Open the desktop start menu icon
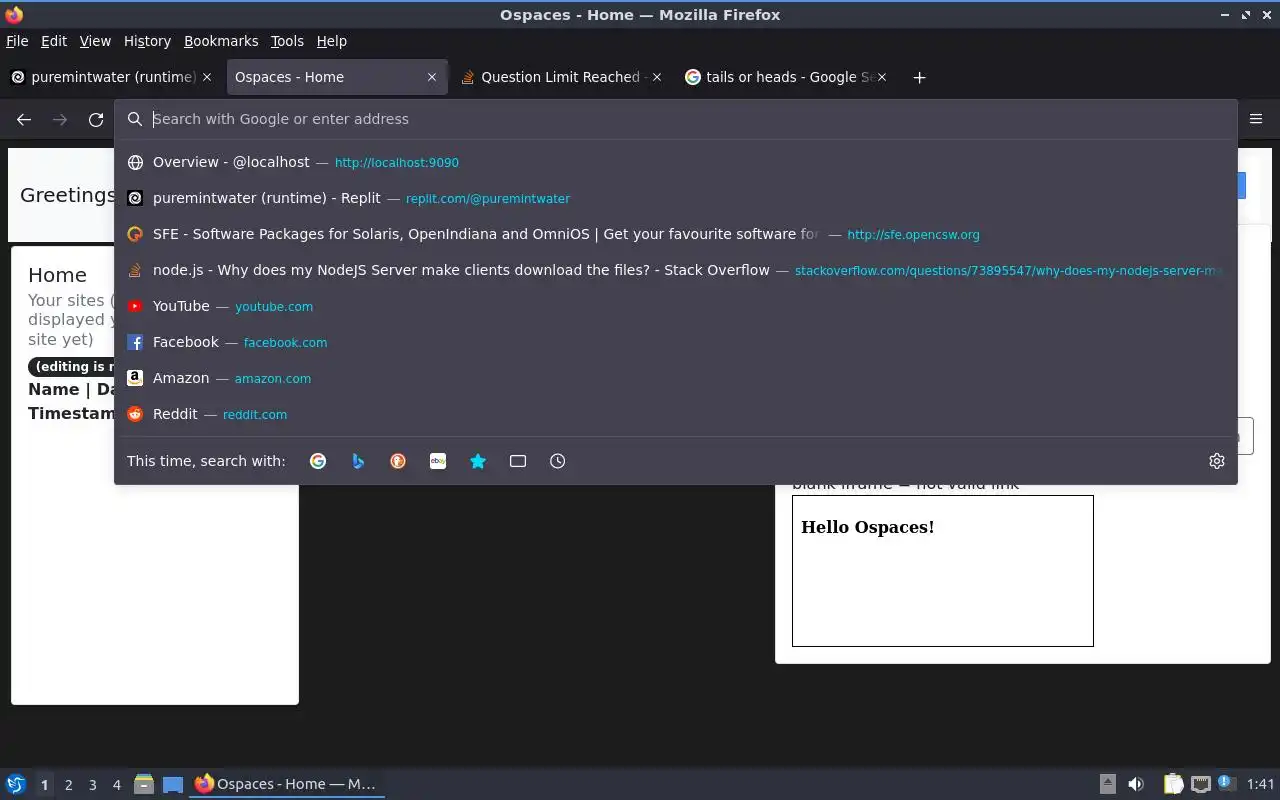 click(15, 784)
